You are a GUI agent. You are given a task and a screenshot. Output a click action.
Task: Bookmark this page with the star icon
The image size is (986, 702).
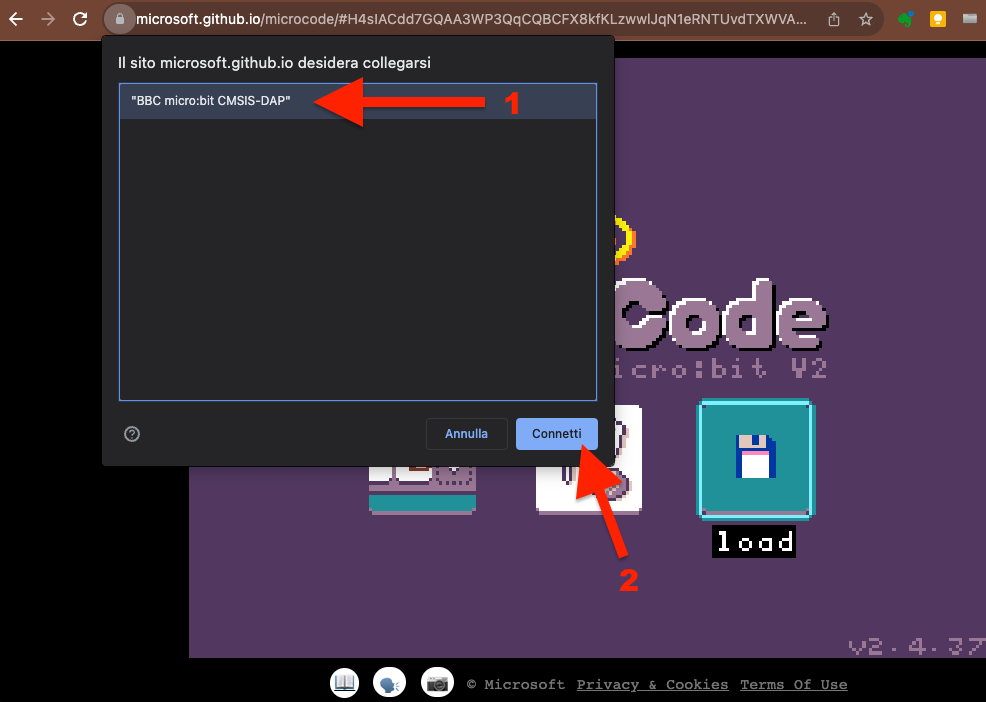(866, 19)
